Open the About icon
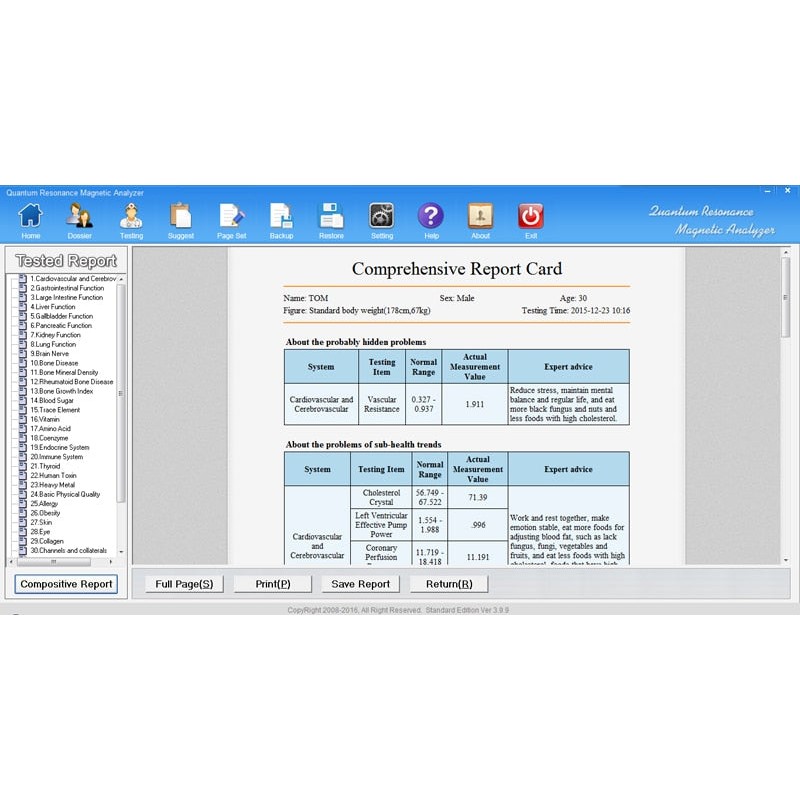 tap(481, 216)
